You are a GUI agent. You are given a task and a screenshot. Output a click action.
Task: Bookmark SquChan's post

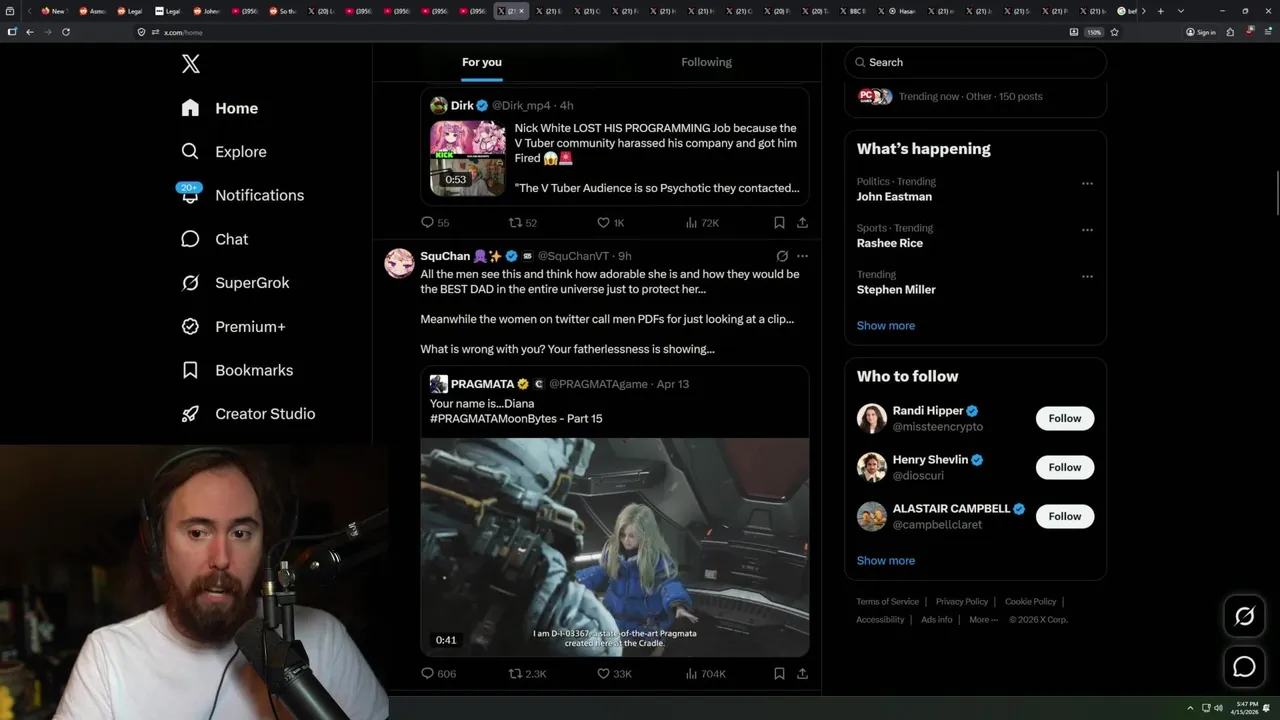(x=779, y=674)
